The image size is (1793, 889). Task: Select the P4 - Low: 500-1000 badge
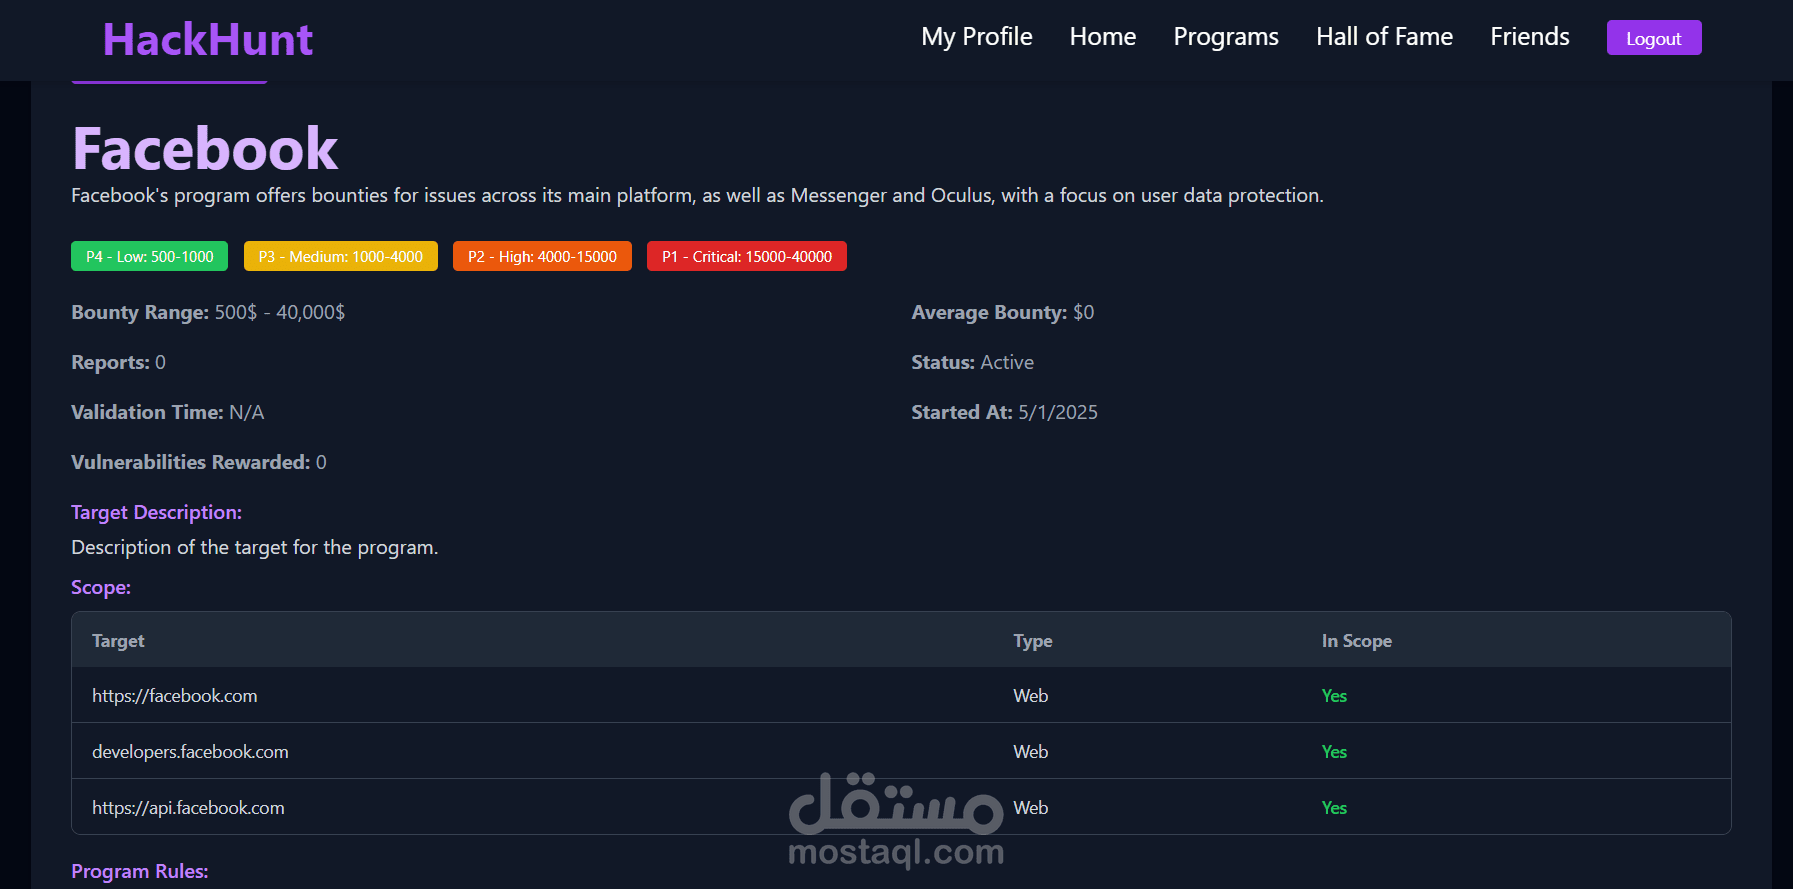click(149, 256)
